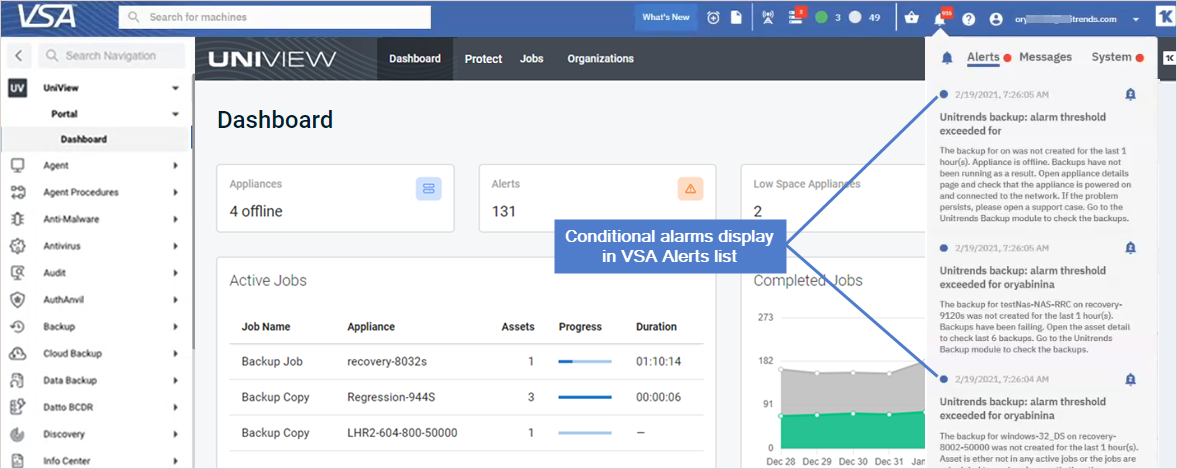The image size is (1177, 469).
Task: Open the What's New button
Action: (x=666, y=17)
